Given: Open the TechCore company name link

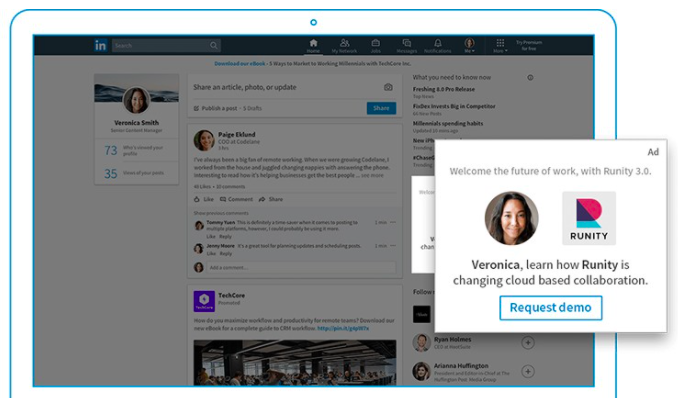Looking at the screenshot, I should tap(231, 295).
